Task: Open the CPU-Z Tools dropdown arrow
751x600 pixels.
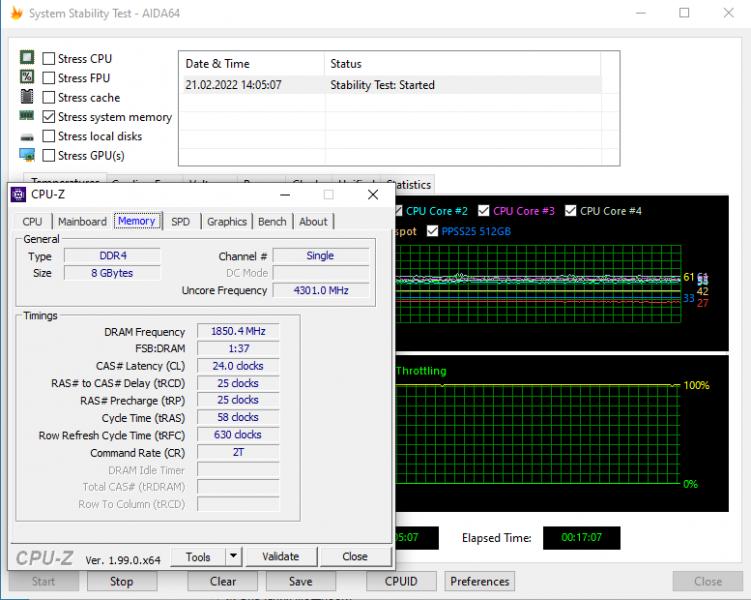Action: [233, 556]
